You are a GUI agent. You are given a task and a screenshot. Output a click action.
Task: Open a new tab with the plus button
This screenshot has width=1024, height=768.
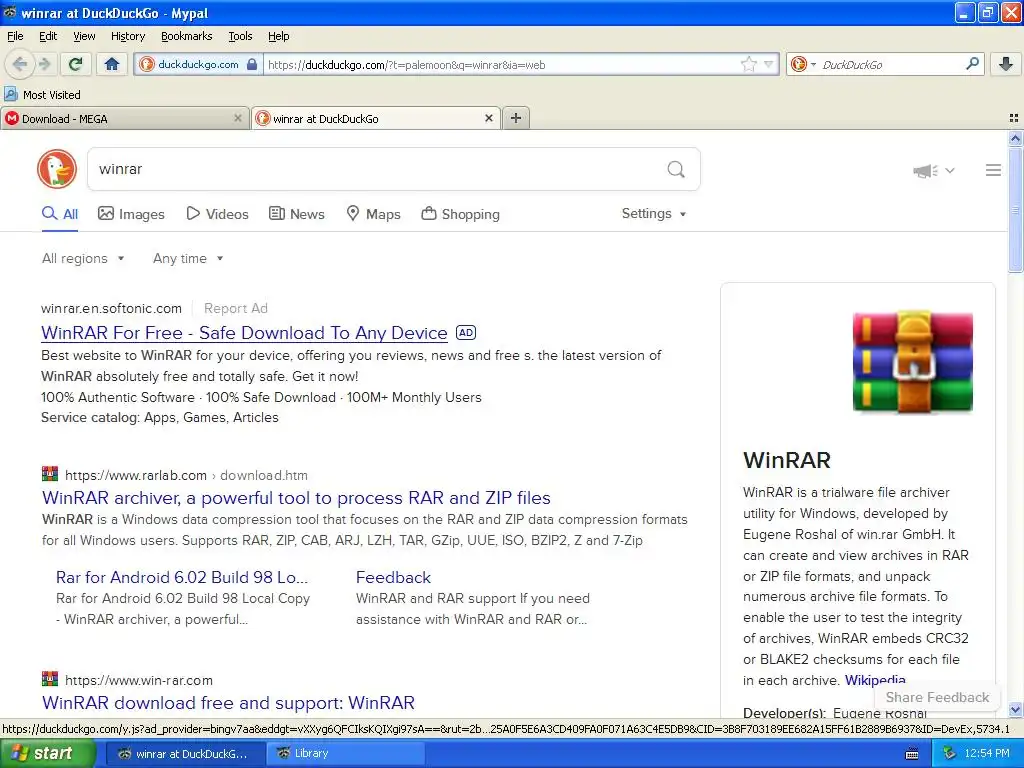click(516, 118)
